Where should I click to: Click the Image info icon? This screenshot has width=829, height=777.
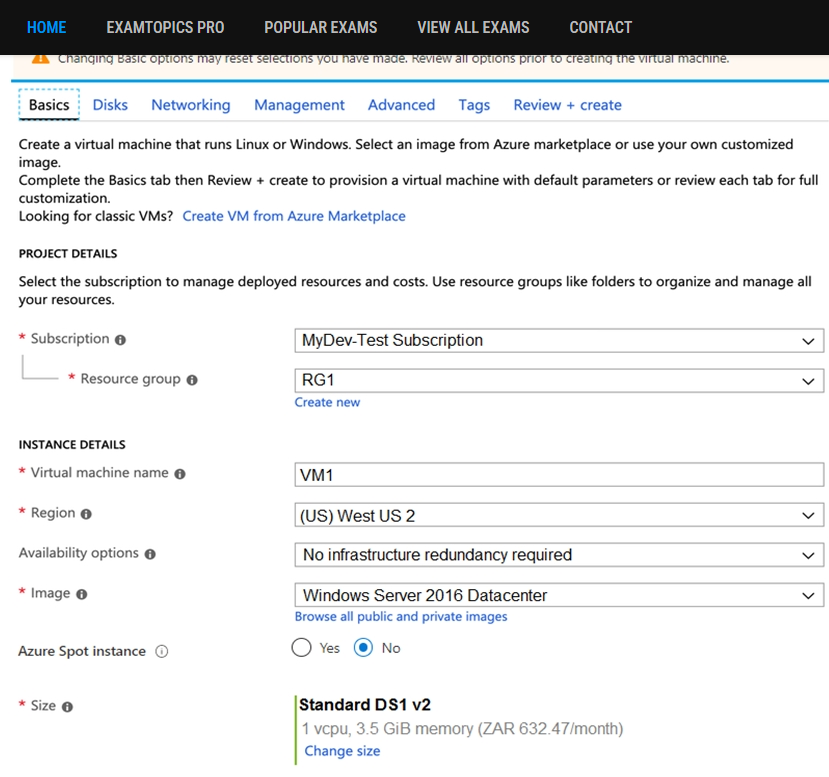coord(81,594)
